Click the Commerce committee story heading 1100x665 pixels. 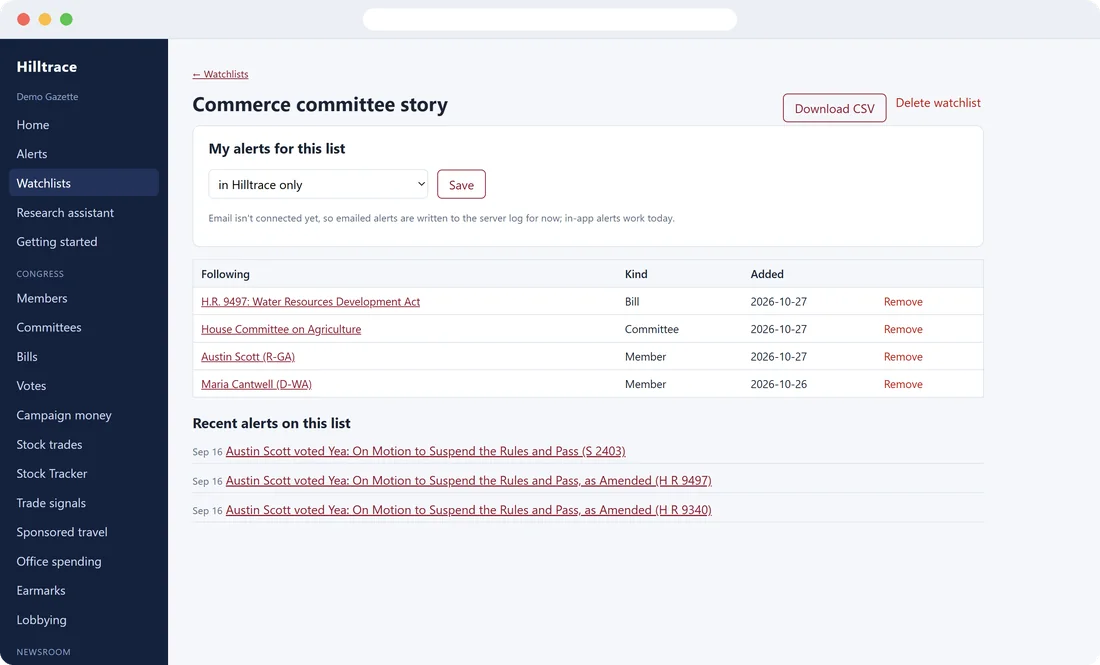click(x=320, y=105)
